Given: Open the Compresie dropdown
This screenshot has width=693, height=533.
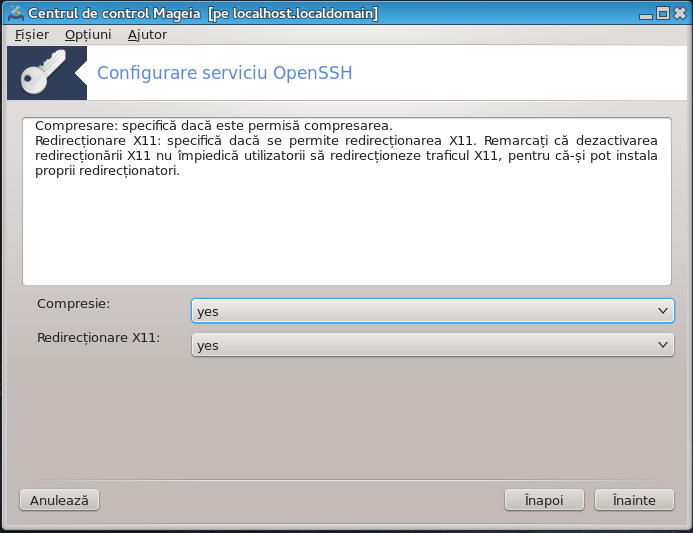Looking at the screenshot, I should 433,311.
